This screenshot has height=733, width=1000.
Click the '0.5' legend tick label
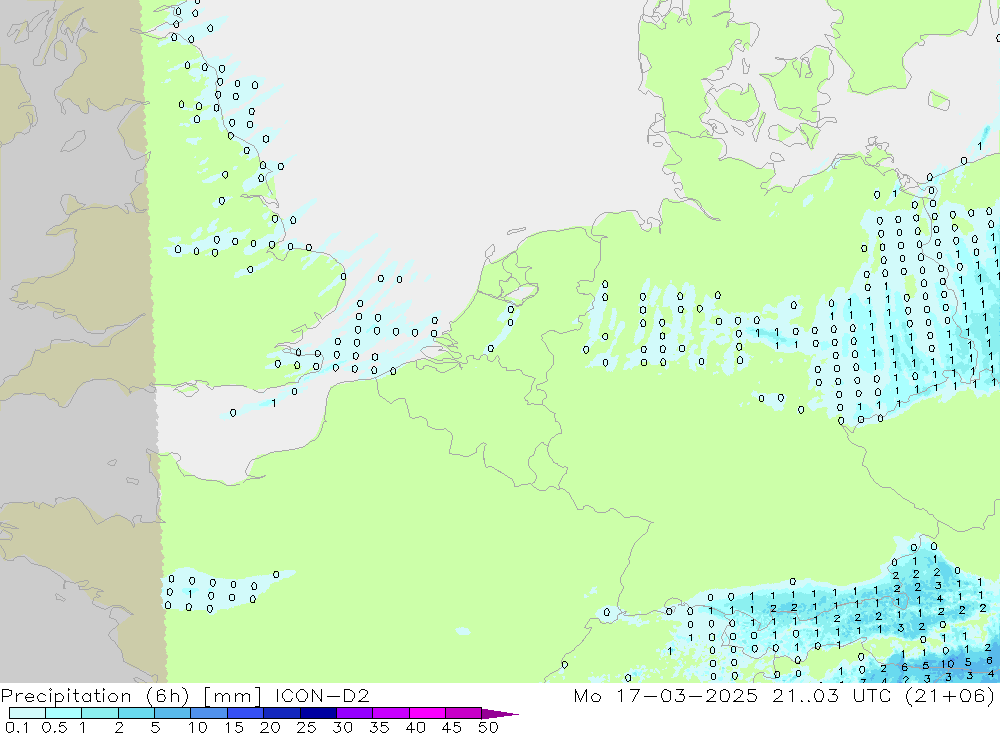[x=54, y=727]
